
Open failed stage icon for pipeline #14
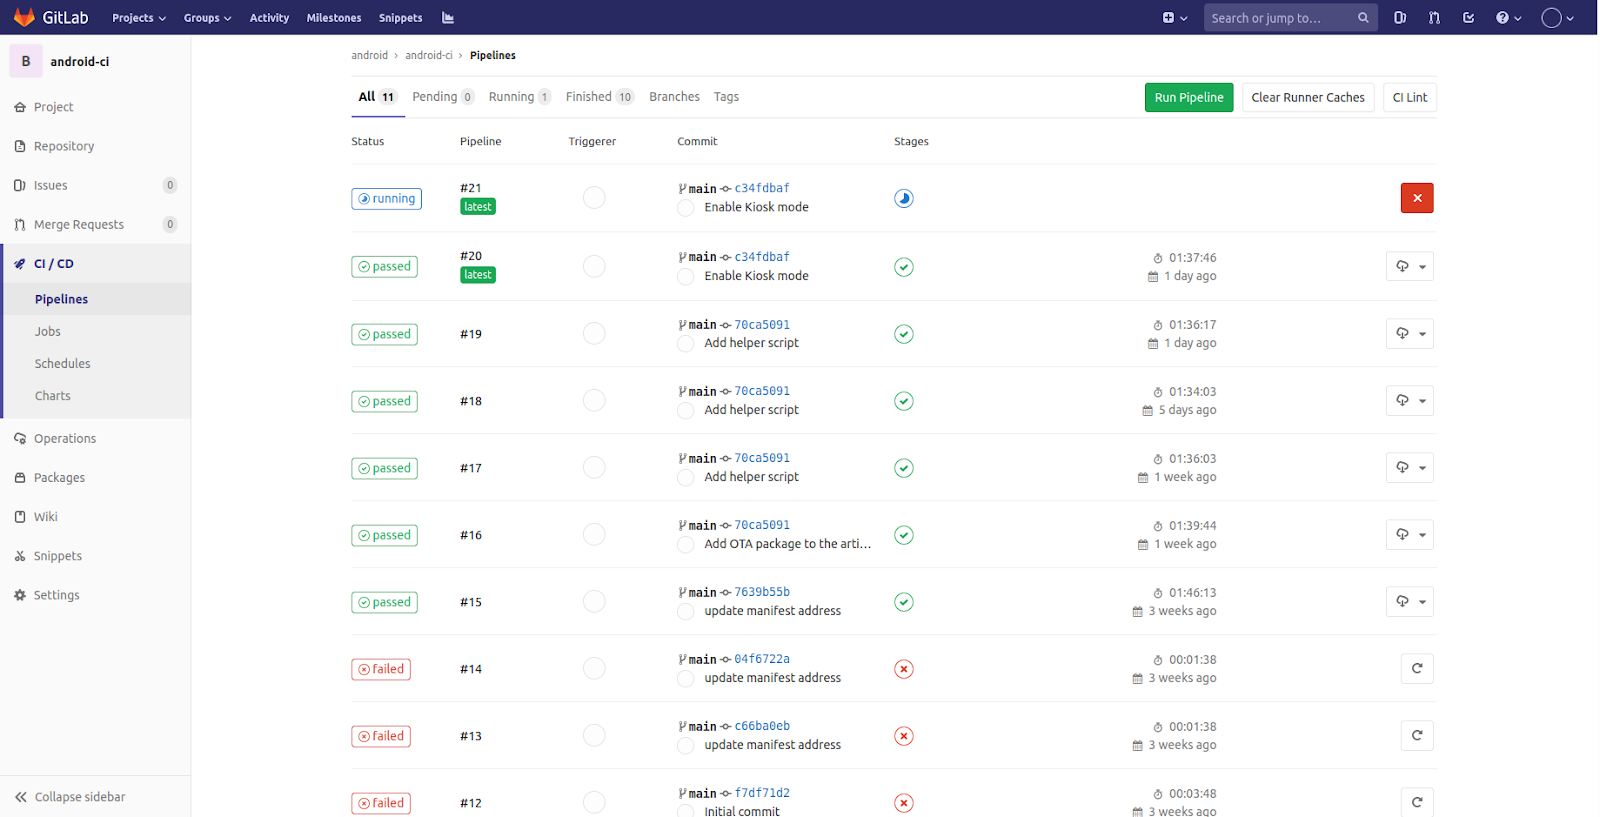coord(904,669)
